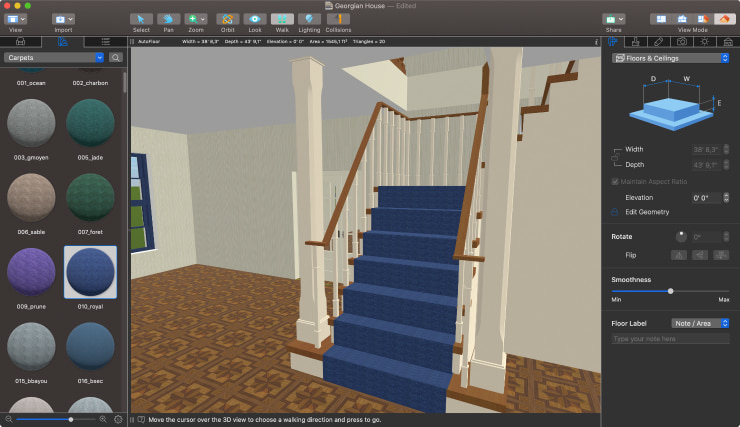Click the material search magnifier button

(x=116, y=58)
